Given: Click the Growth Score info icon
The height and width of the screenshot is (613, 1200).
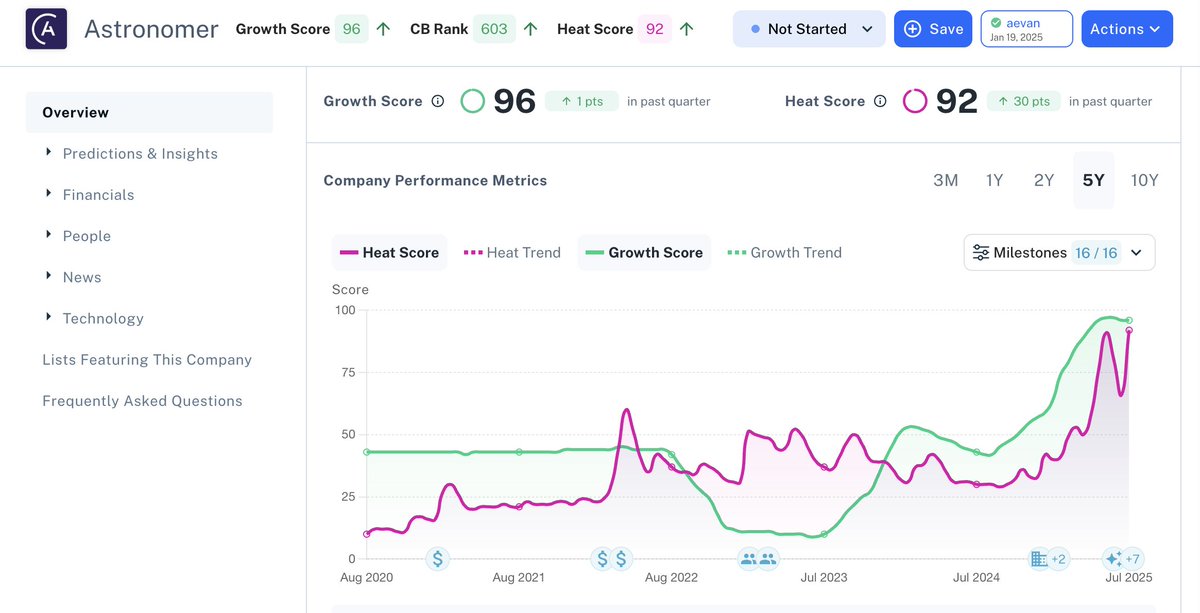Looking at the screenshot, I should 437,101.
